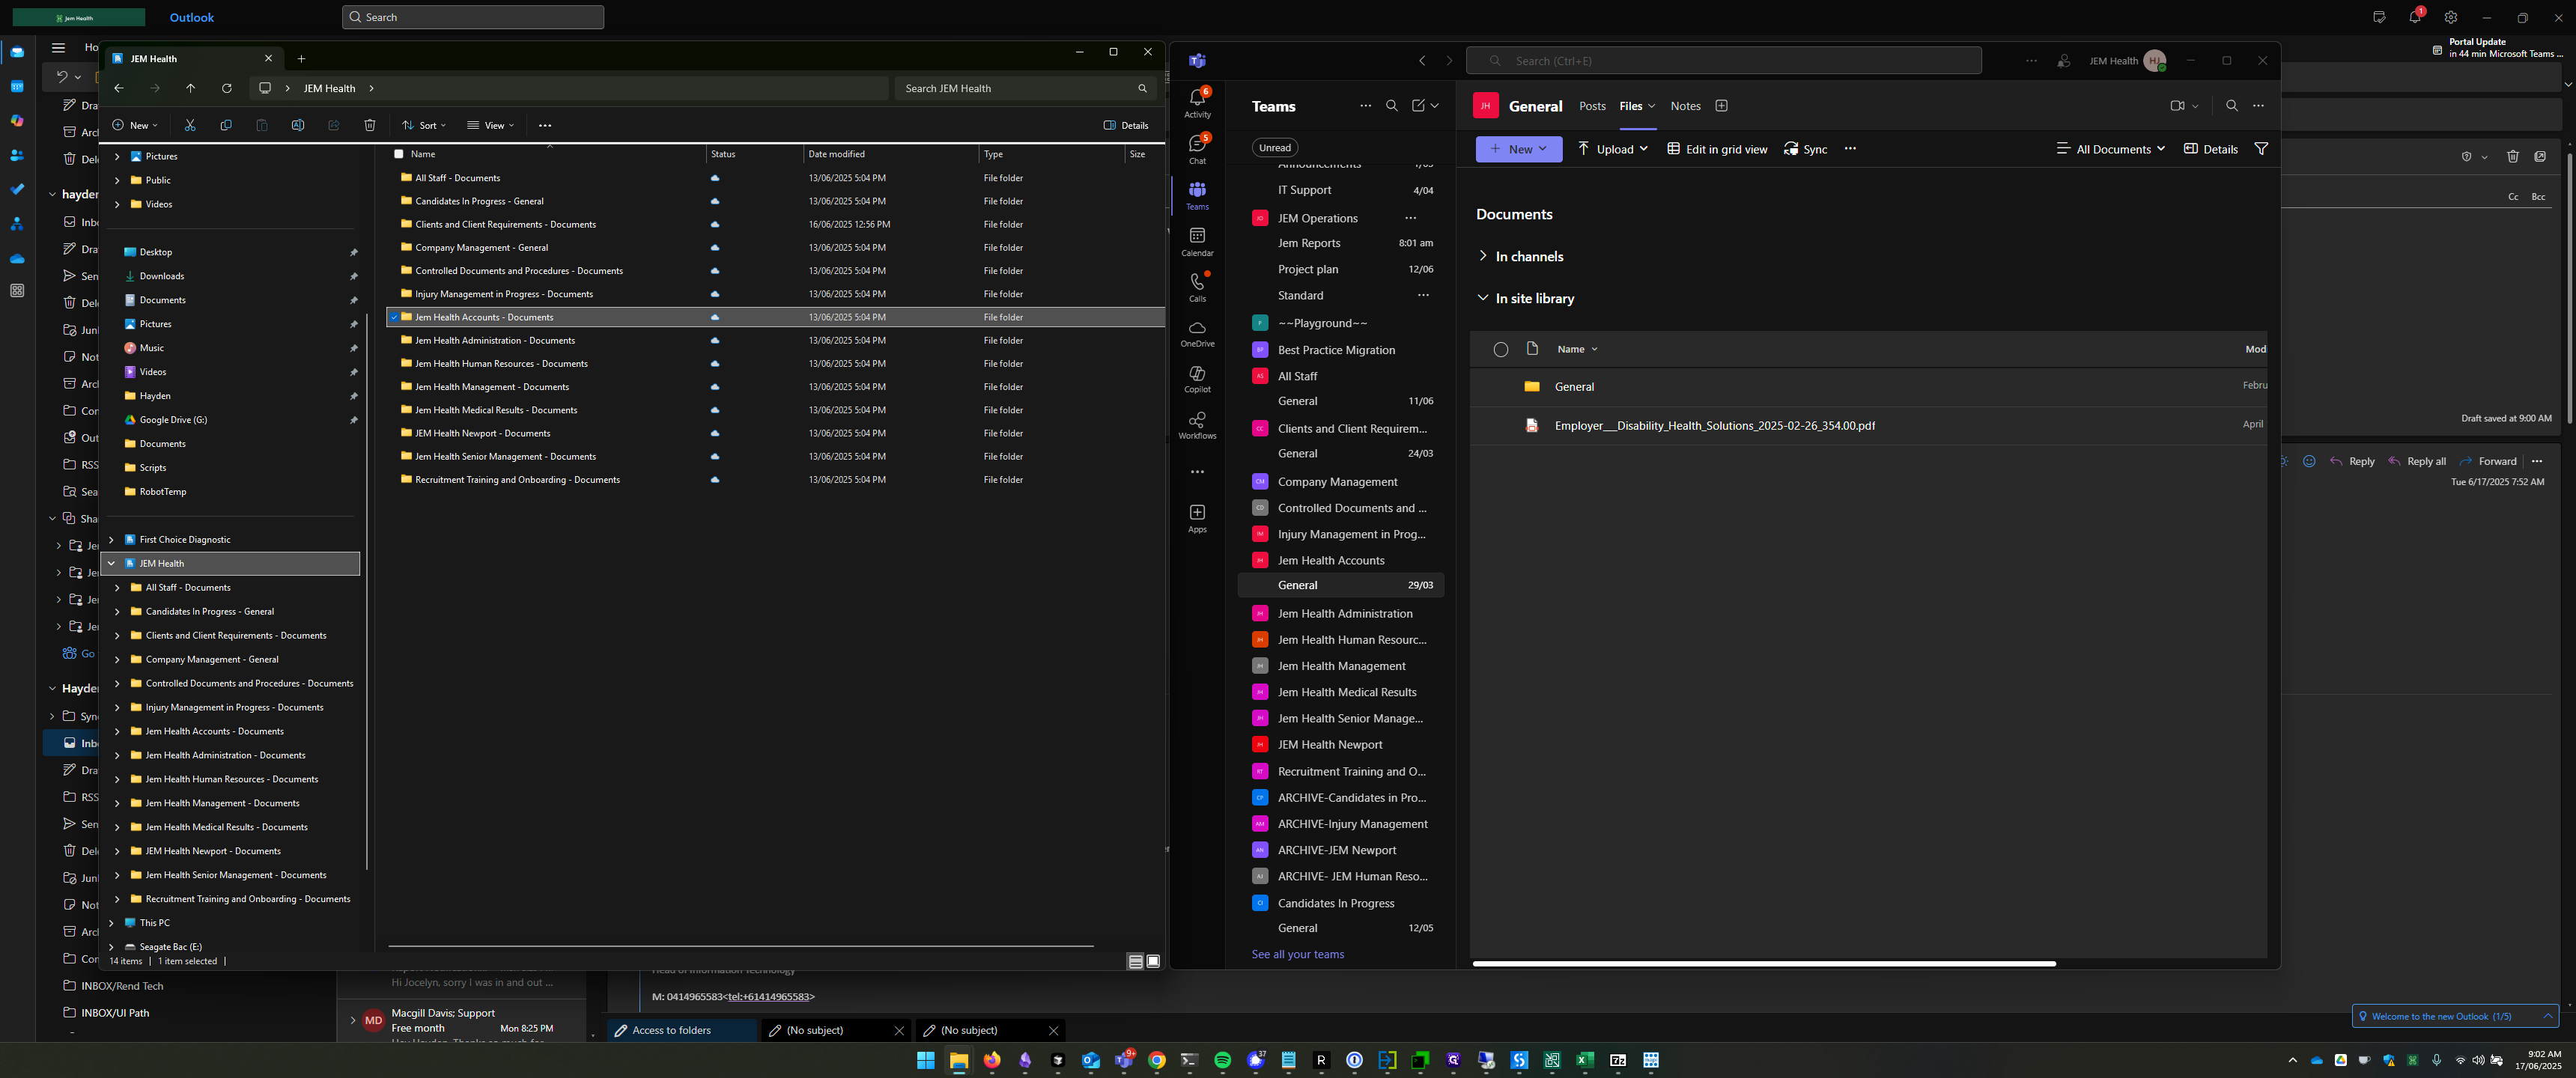Viewport: 2576px width, 1078px height.
Task: Go back in File Explorer navigation
Action: 119,88
